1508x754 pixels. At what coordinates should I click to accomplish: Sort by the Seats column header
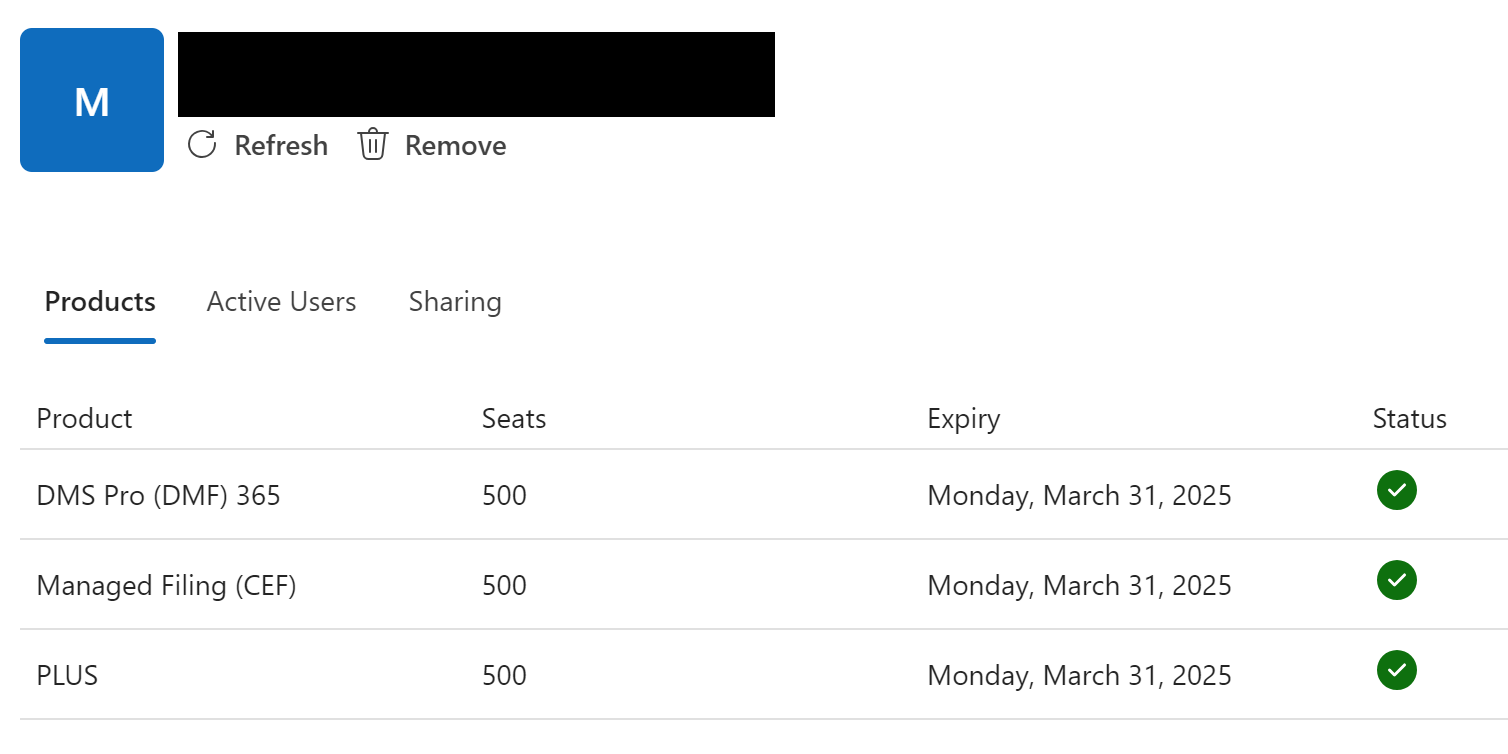pyautogui.click(x=514, y=418)
